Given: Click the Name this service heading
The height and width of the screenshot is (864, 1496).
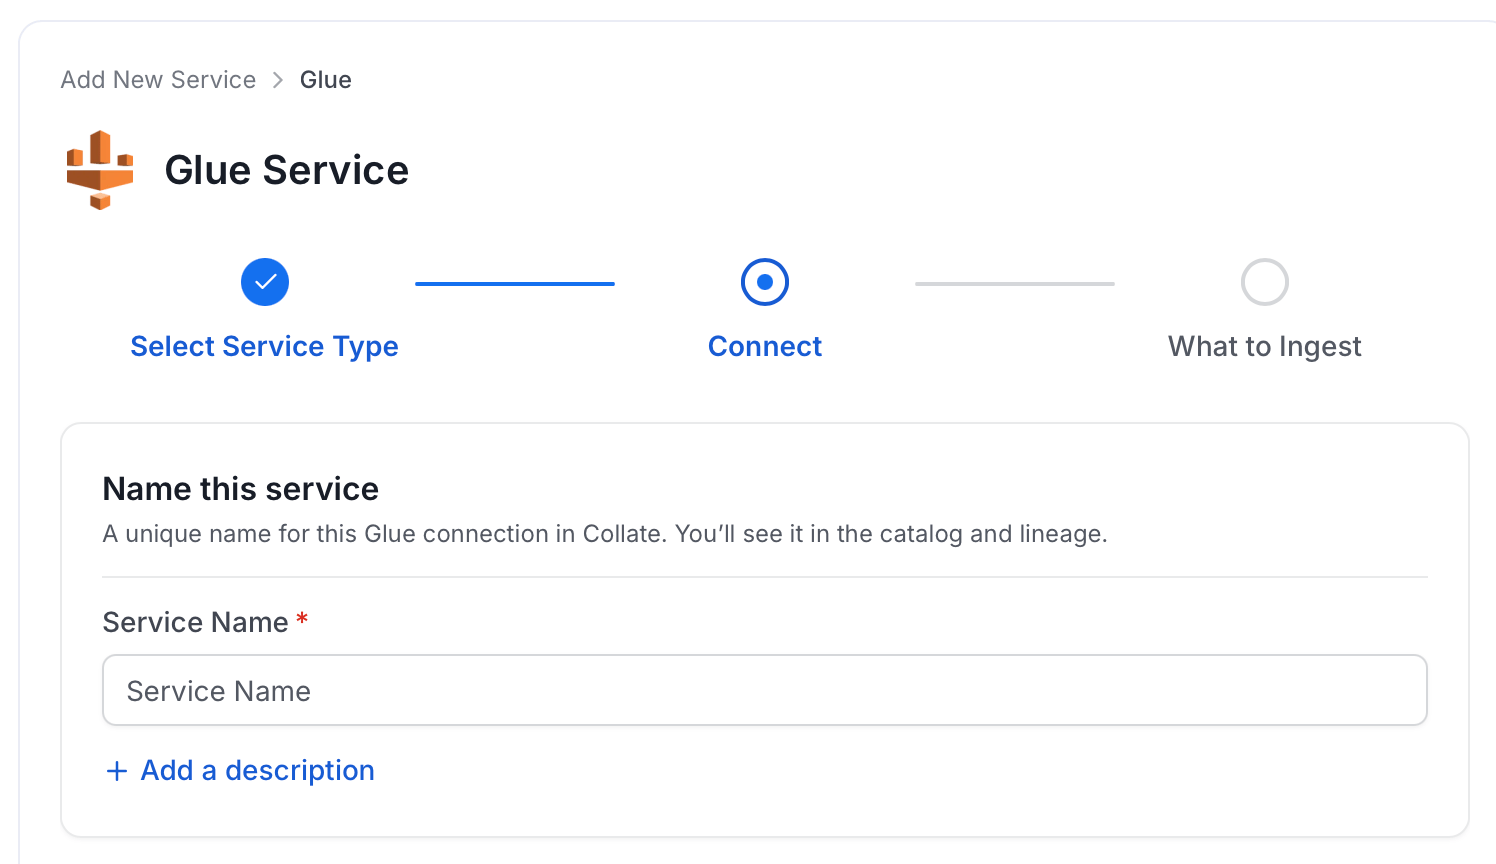Looking at the screenshot, I should [x=241, y=489].
